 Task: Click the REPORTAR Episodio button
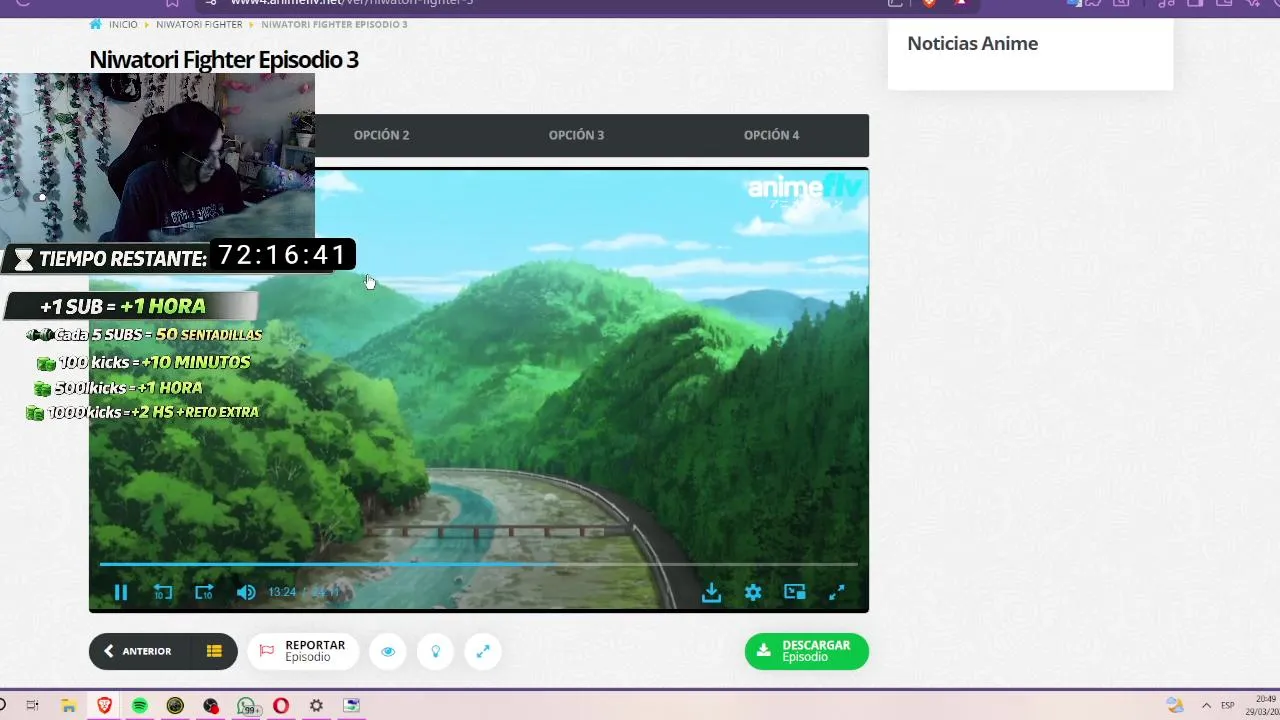pyautogui.click(x=303, y=651)
